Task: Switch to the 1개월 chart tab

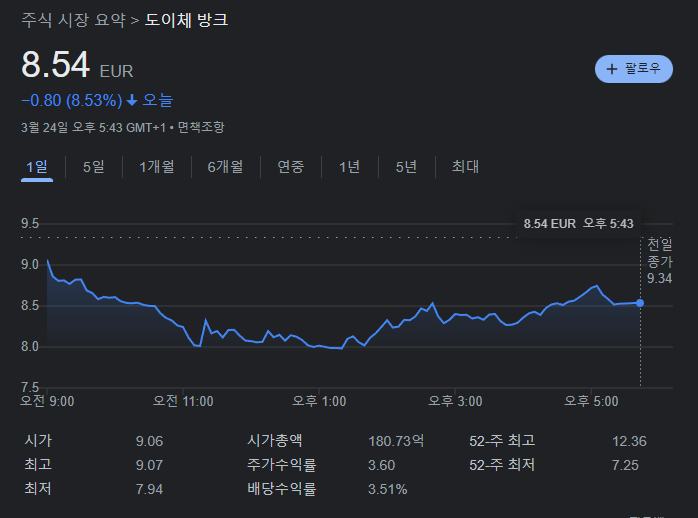Action: tap(157, 167)
